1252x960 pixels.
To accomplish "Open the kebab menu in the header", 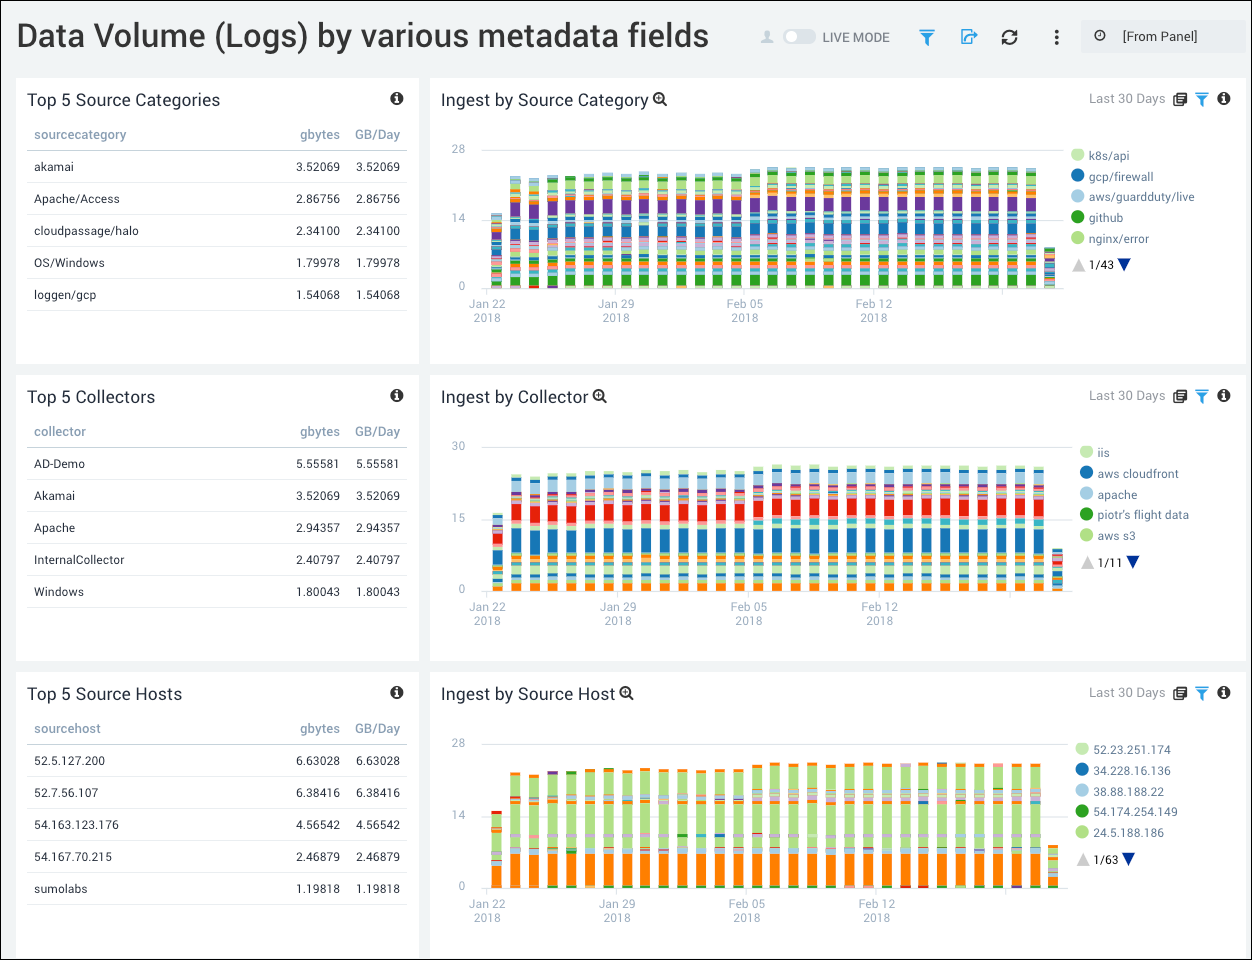I will tap(1056, 37).
